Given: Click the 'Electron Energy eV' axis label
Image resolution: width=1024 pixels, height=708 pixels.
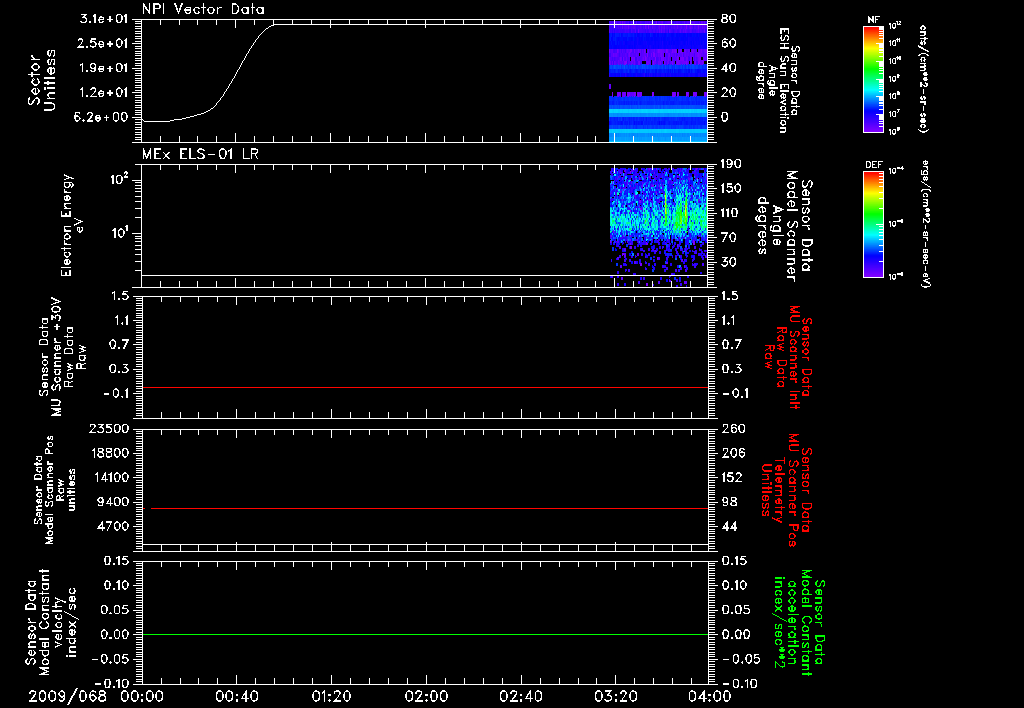Looking at the screenshot, I should coord(72,225).
